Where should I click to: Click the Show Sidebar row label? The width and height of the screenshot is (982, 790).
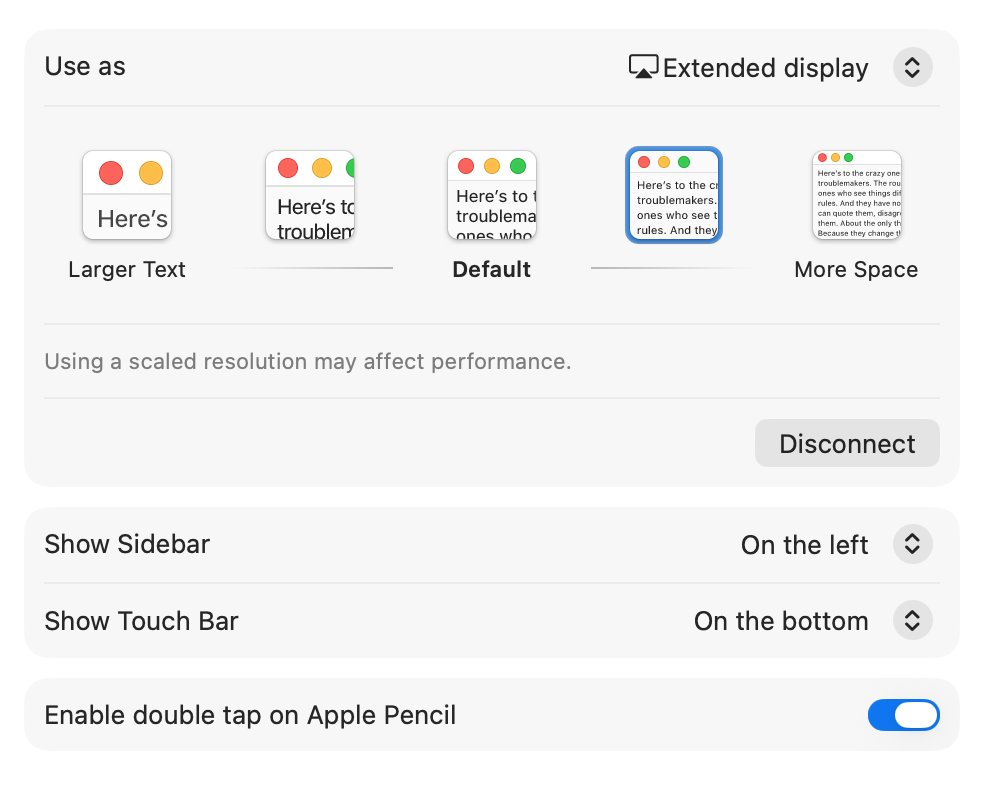coord(127,544)
